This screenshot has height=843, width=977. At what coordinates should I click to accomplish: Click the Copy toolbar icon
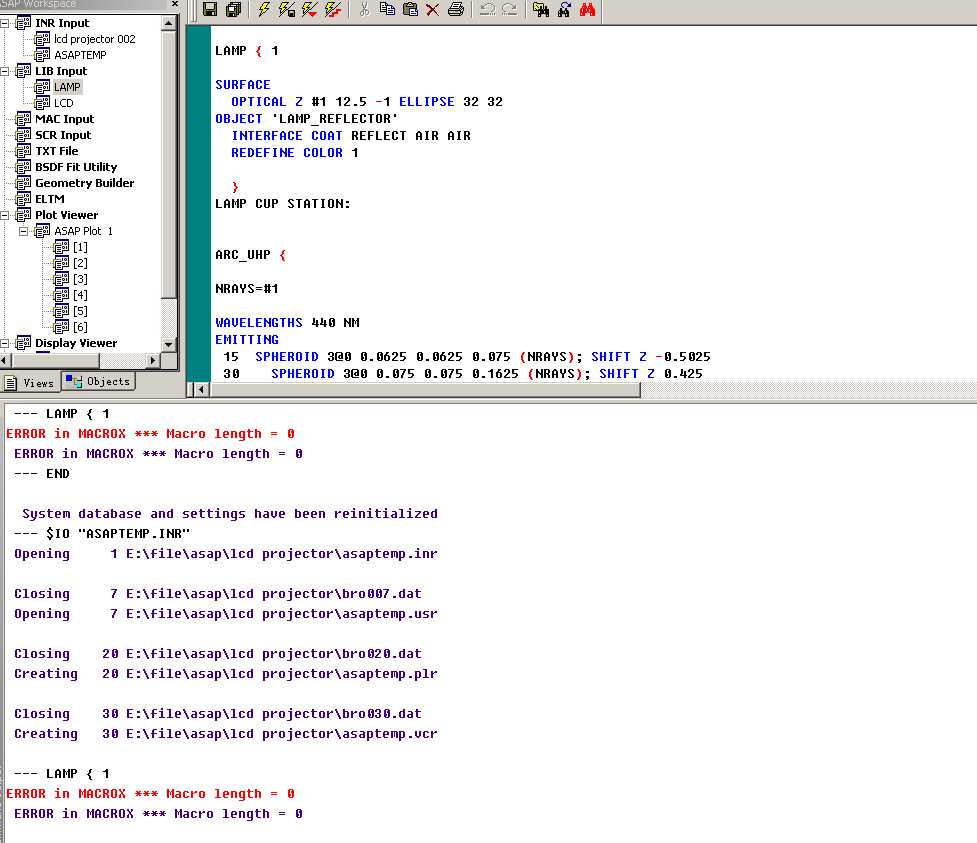pos(387,9)
